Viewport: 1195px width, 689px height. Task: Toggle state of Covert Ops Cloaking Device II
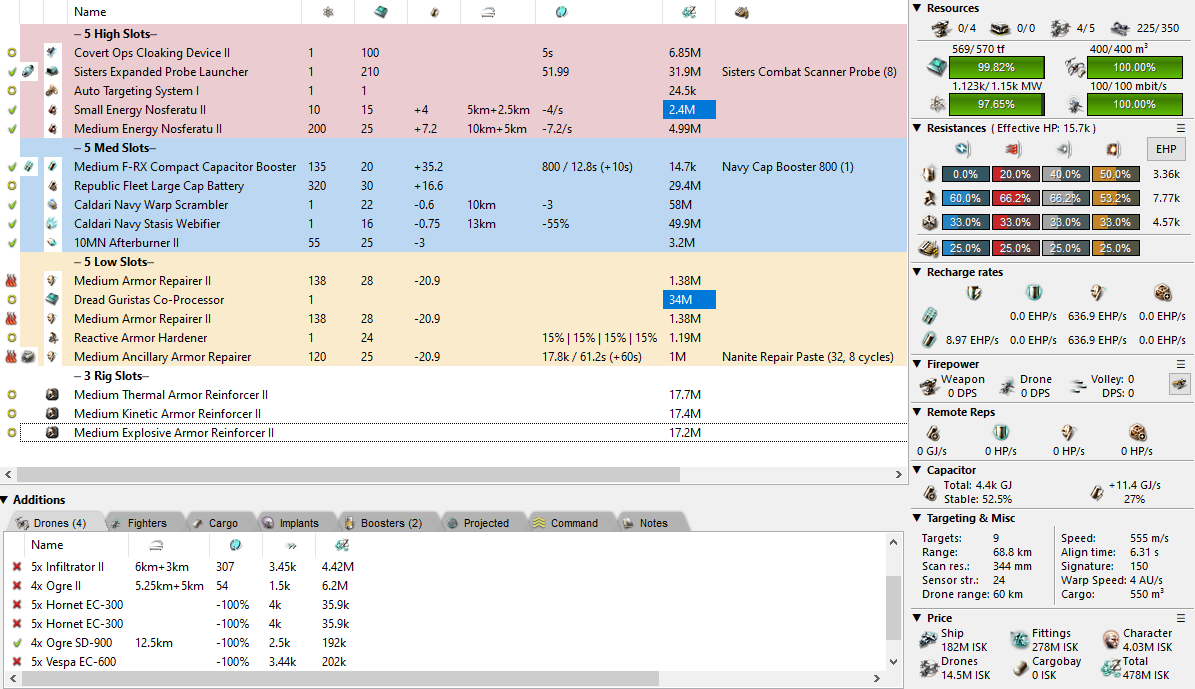pos(11,53)
